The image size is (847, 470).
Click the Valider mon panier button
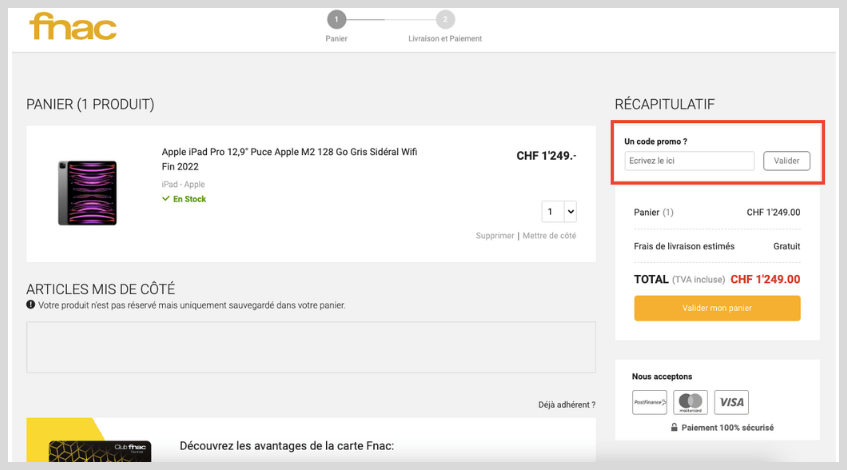tap(717, 308)
